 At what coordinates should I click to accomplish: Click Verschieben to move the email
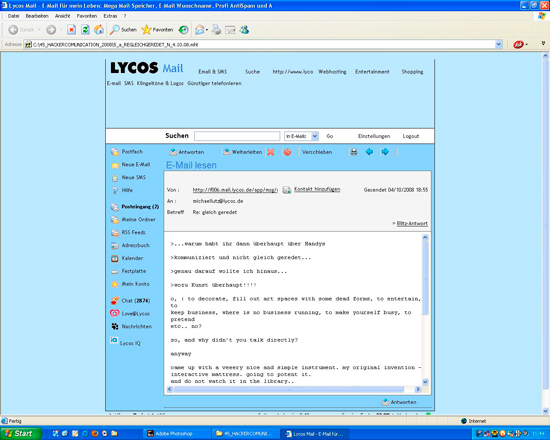tap(317, 152)
